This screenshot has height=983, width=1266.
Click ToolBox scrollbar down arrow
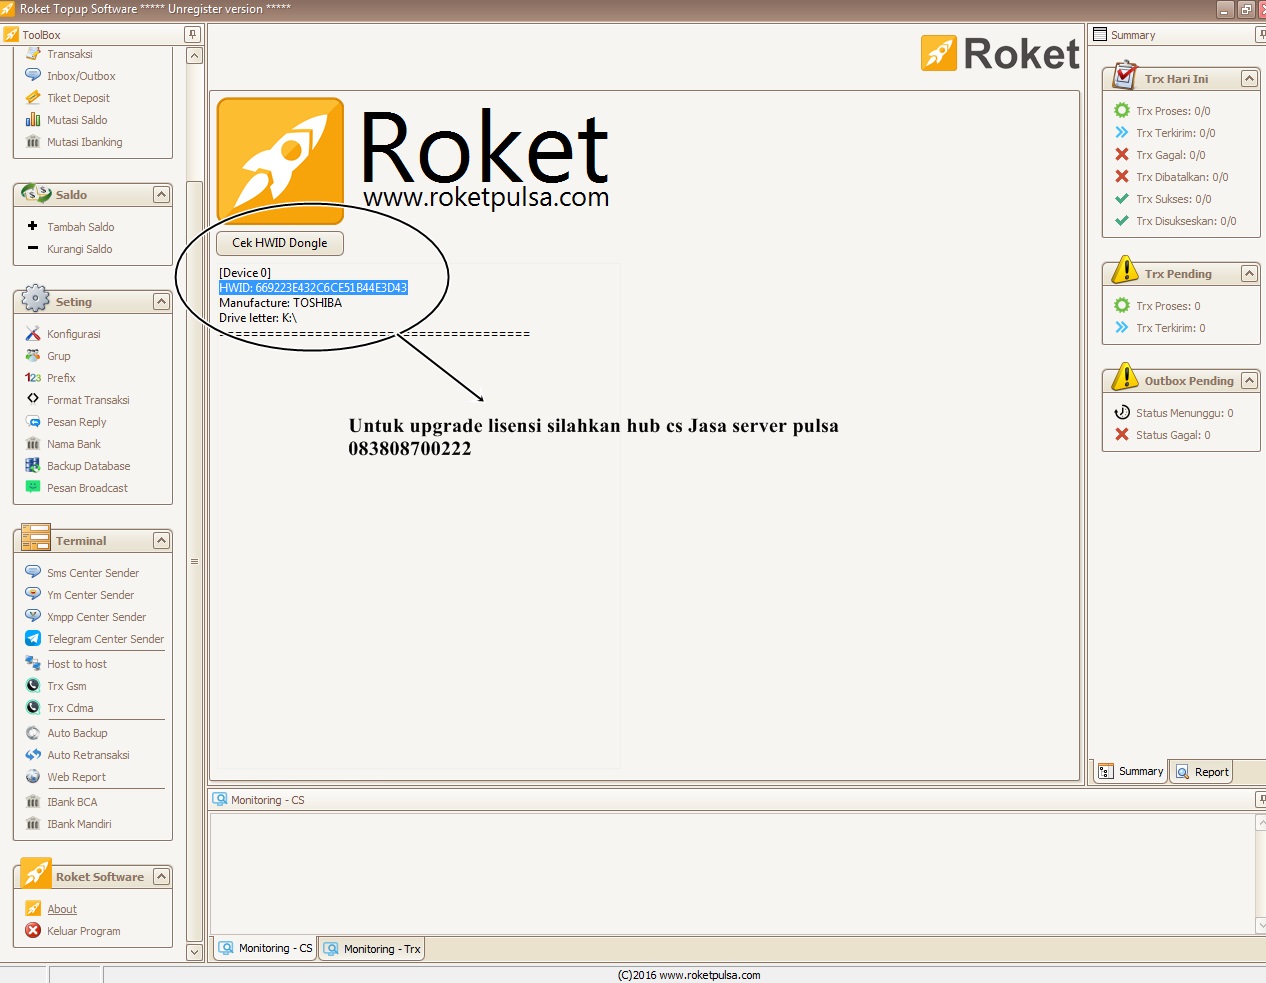pyautogui.click(x=194, y=952)
